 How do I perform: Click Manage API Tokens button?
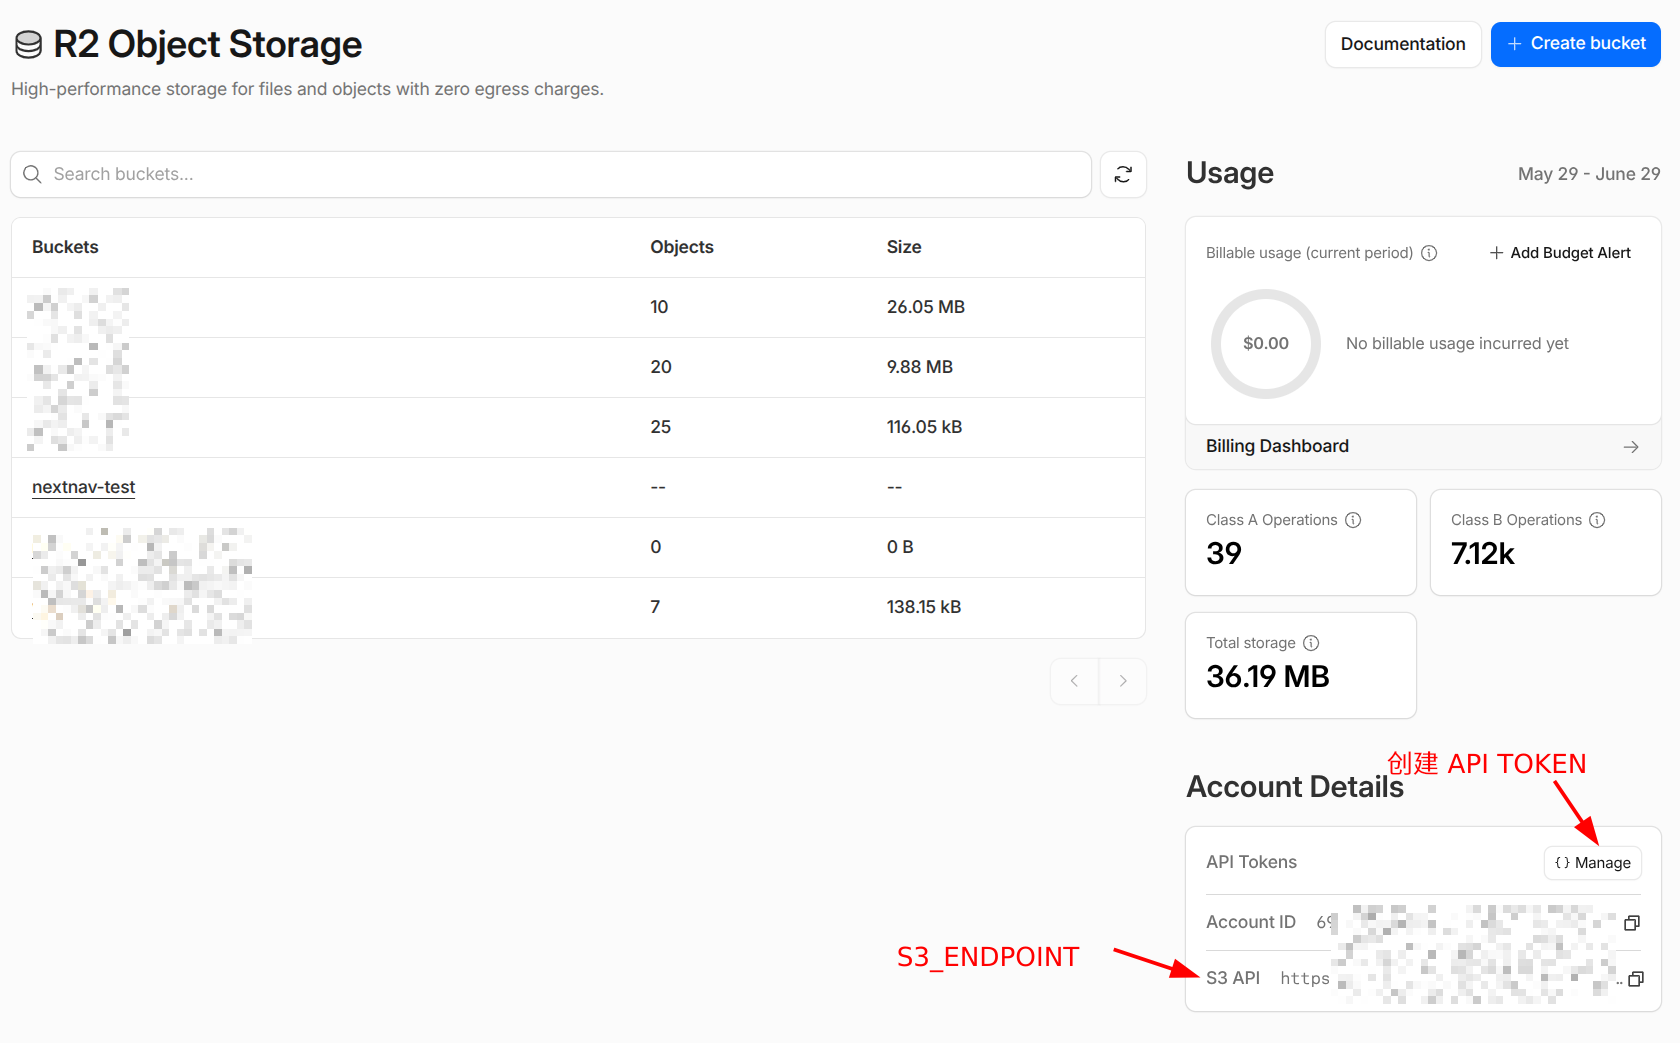point(1593,863)
